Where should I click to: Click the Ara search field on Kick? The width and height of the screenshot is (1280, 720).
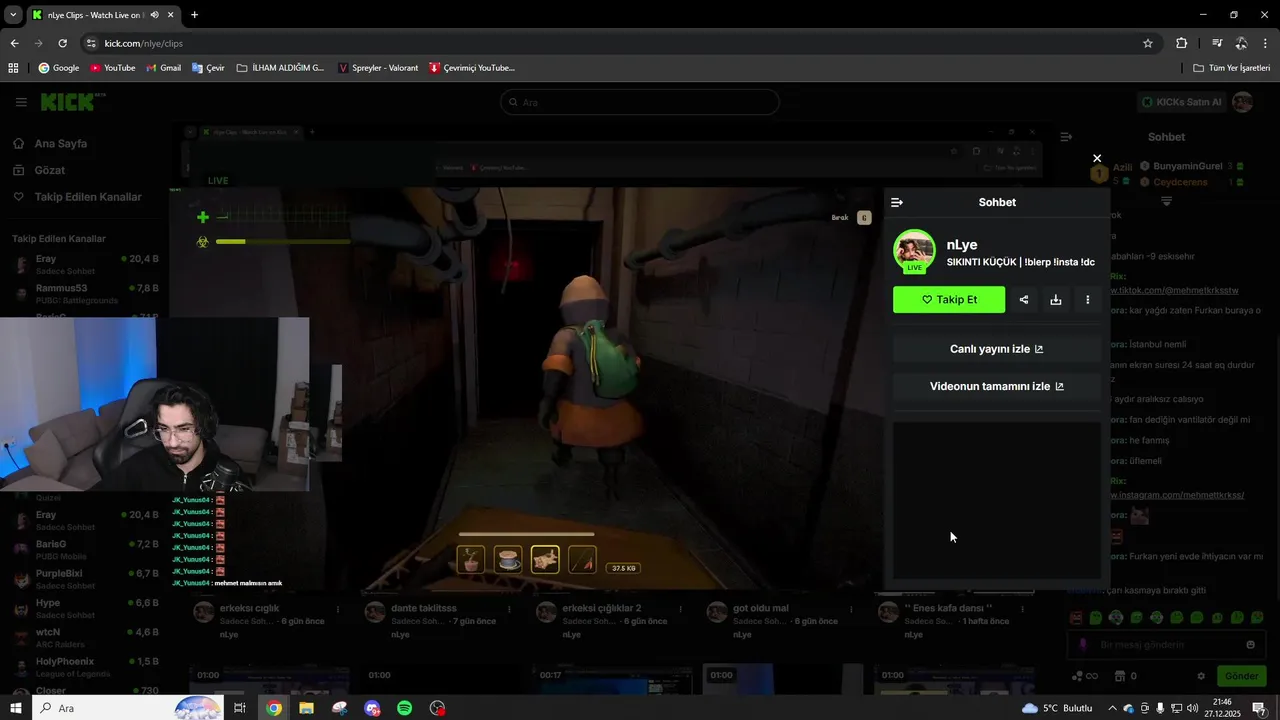click(640, 102)
